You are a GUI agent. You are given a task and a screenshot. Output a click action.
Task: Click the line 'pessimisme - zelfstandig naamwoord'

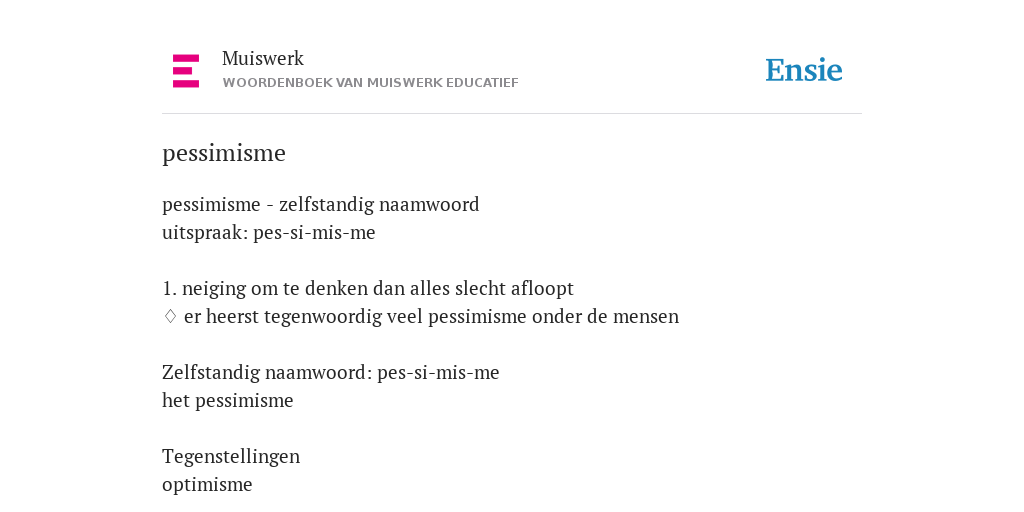click(321, 204)
